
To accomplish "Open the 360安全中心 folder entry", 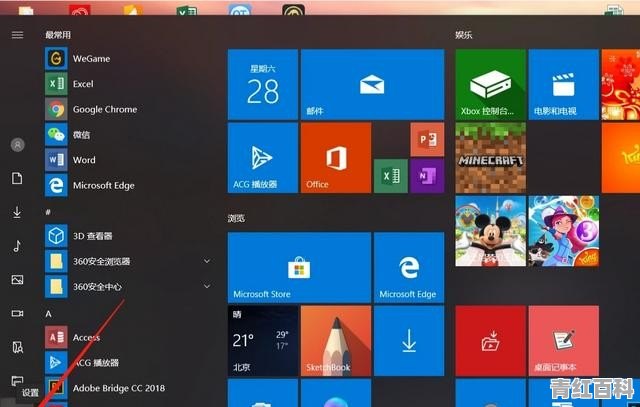I will pos(127,287).
